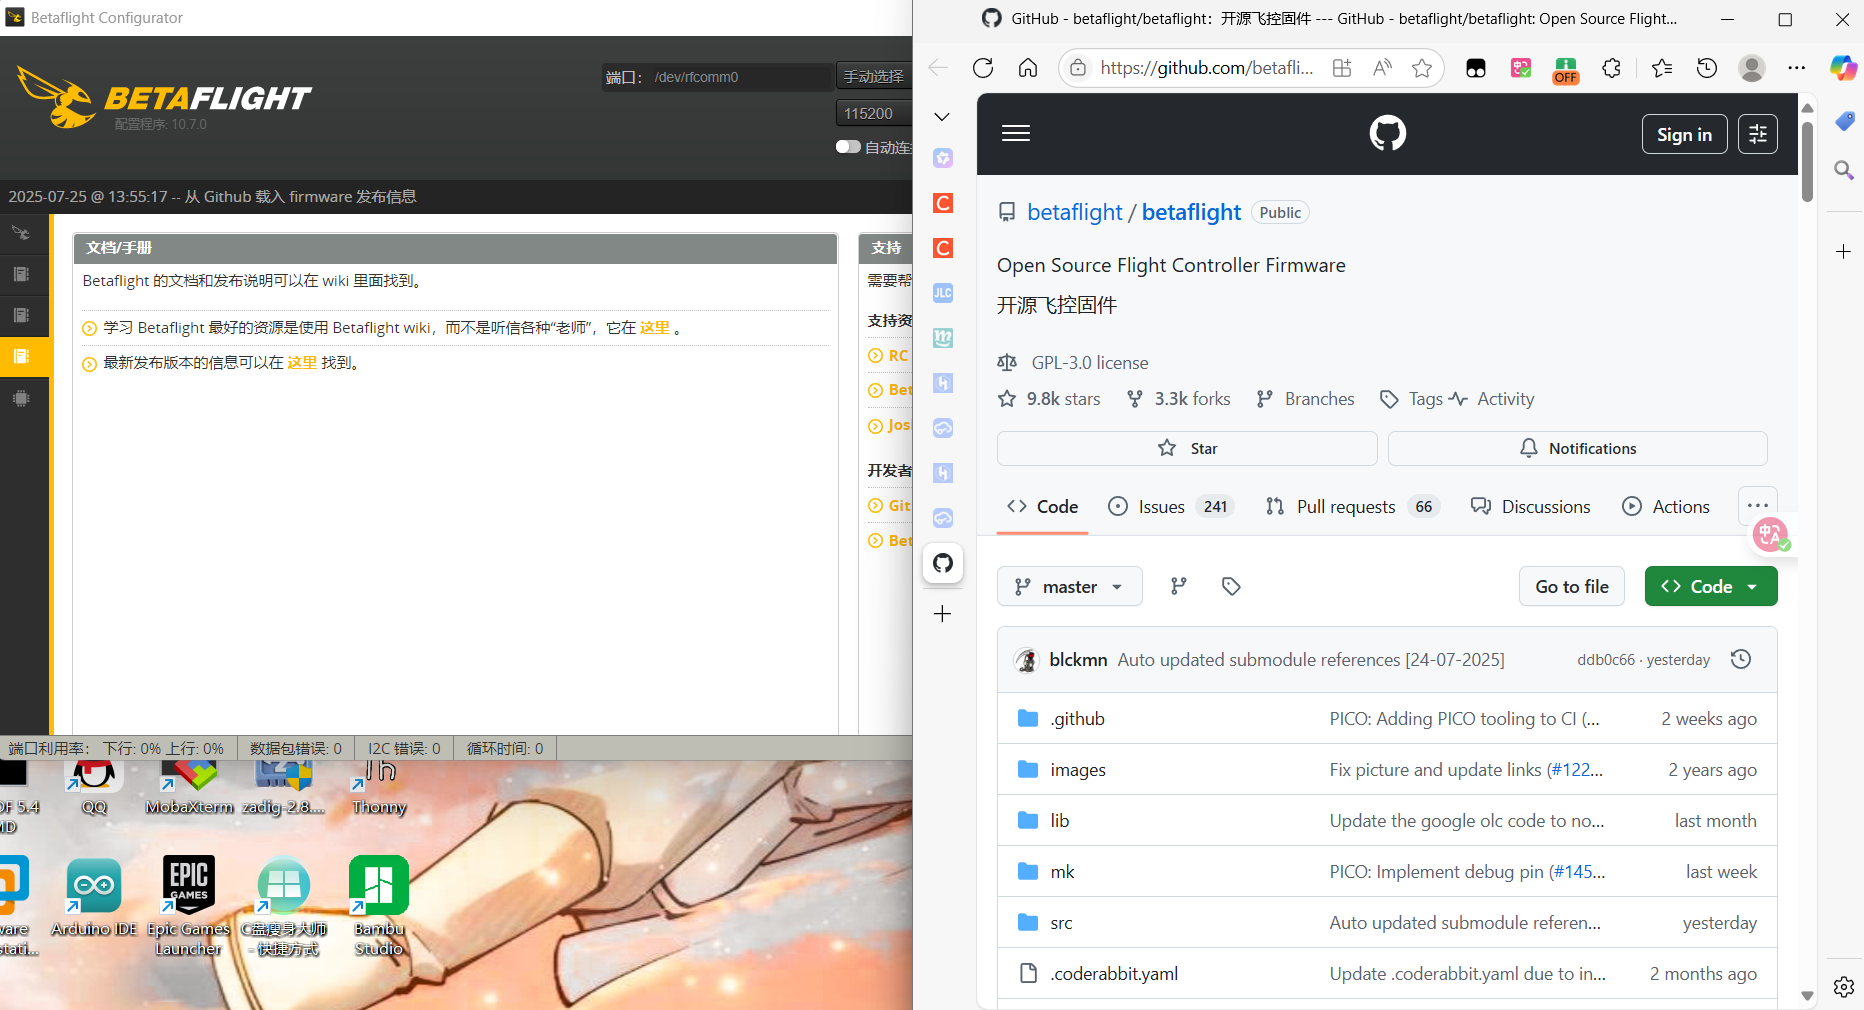
Task: Open the Activity link
Action: (x=1491, y=399)
